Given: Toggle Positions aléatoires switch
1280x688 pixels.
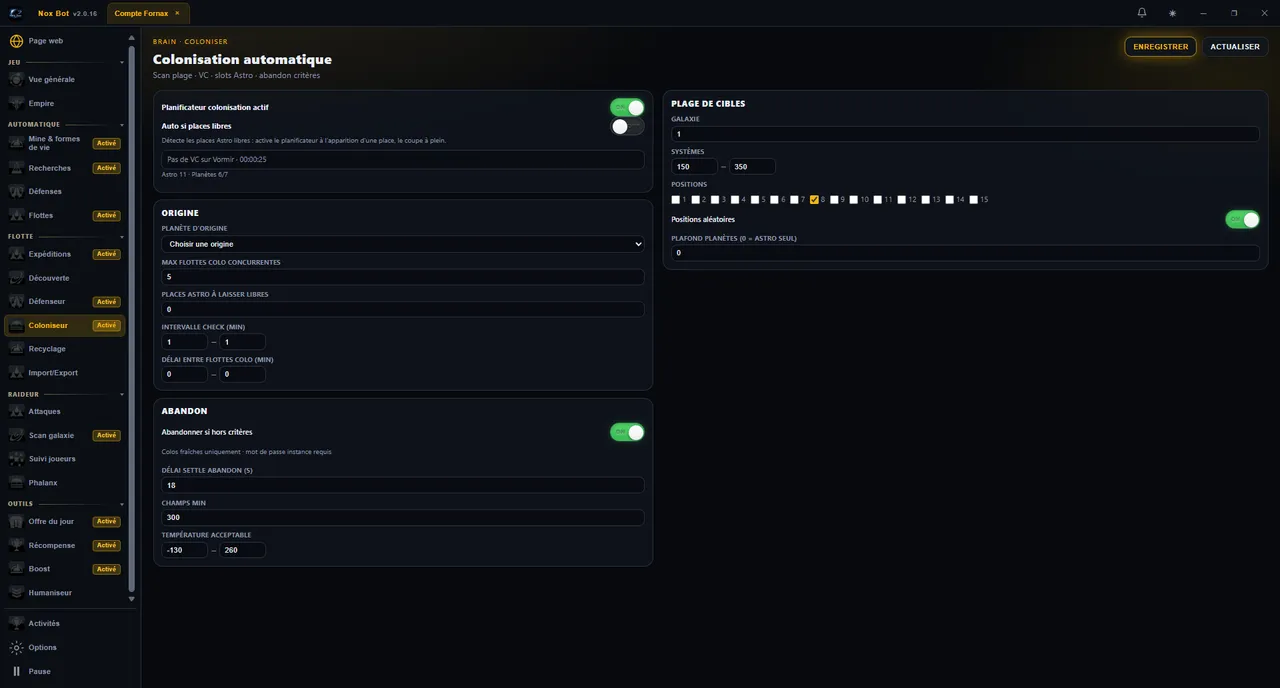Looking at the screenshot, I should tap(1242, 219).
